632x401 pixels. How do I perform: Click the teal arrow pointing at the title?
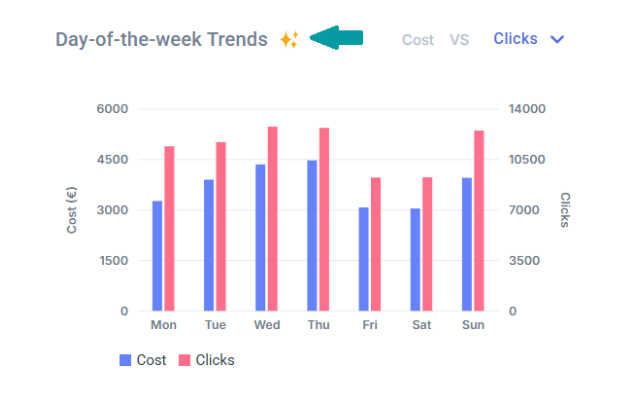(x=336, y=38)
